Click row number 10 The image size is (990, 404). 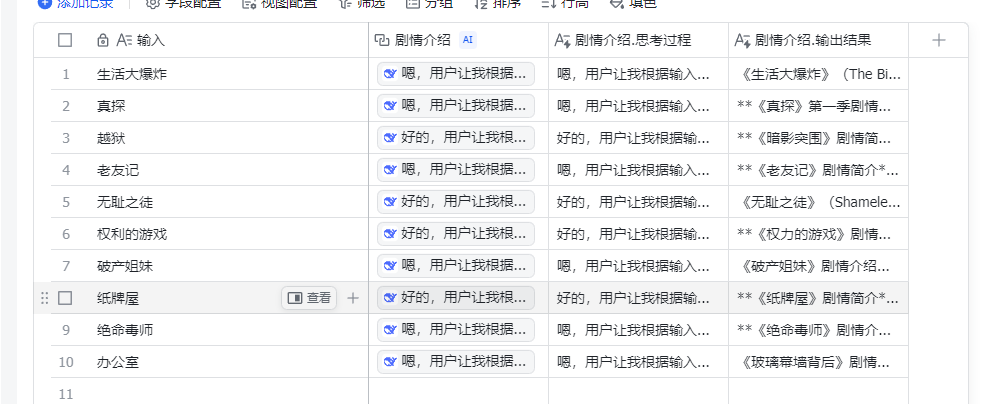pyautogui.click(x=66, y=362)
